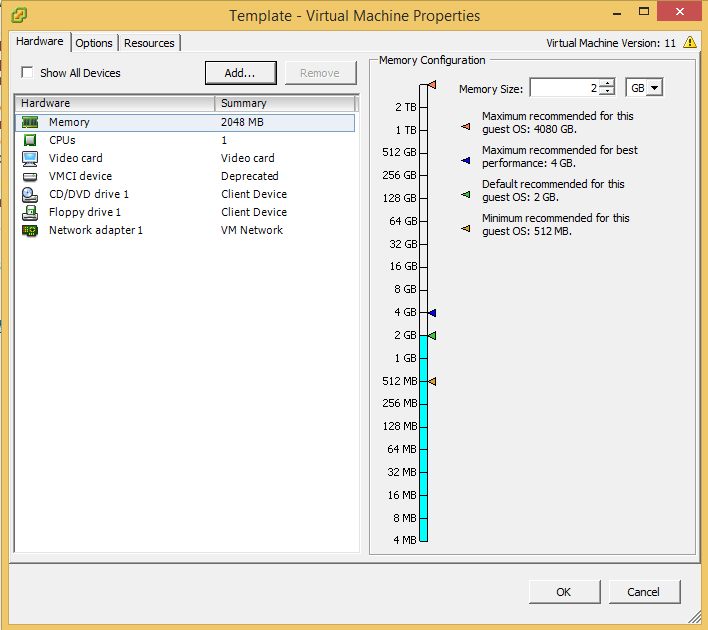The height and width of the screenshot is (630, 708).
Task: Click OK to confirm settings
Action: pyautogui.click(x=563, y=592)
